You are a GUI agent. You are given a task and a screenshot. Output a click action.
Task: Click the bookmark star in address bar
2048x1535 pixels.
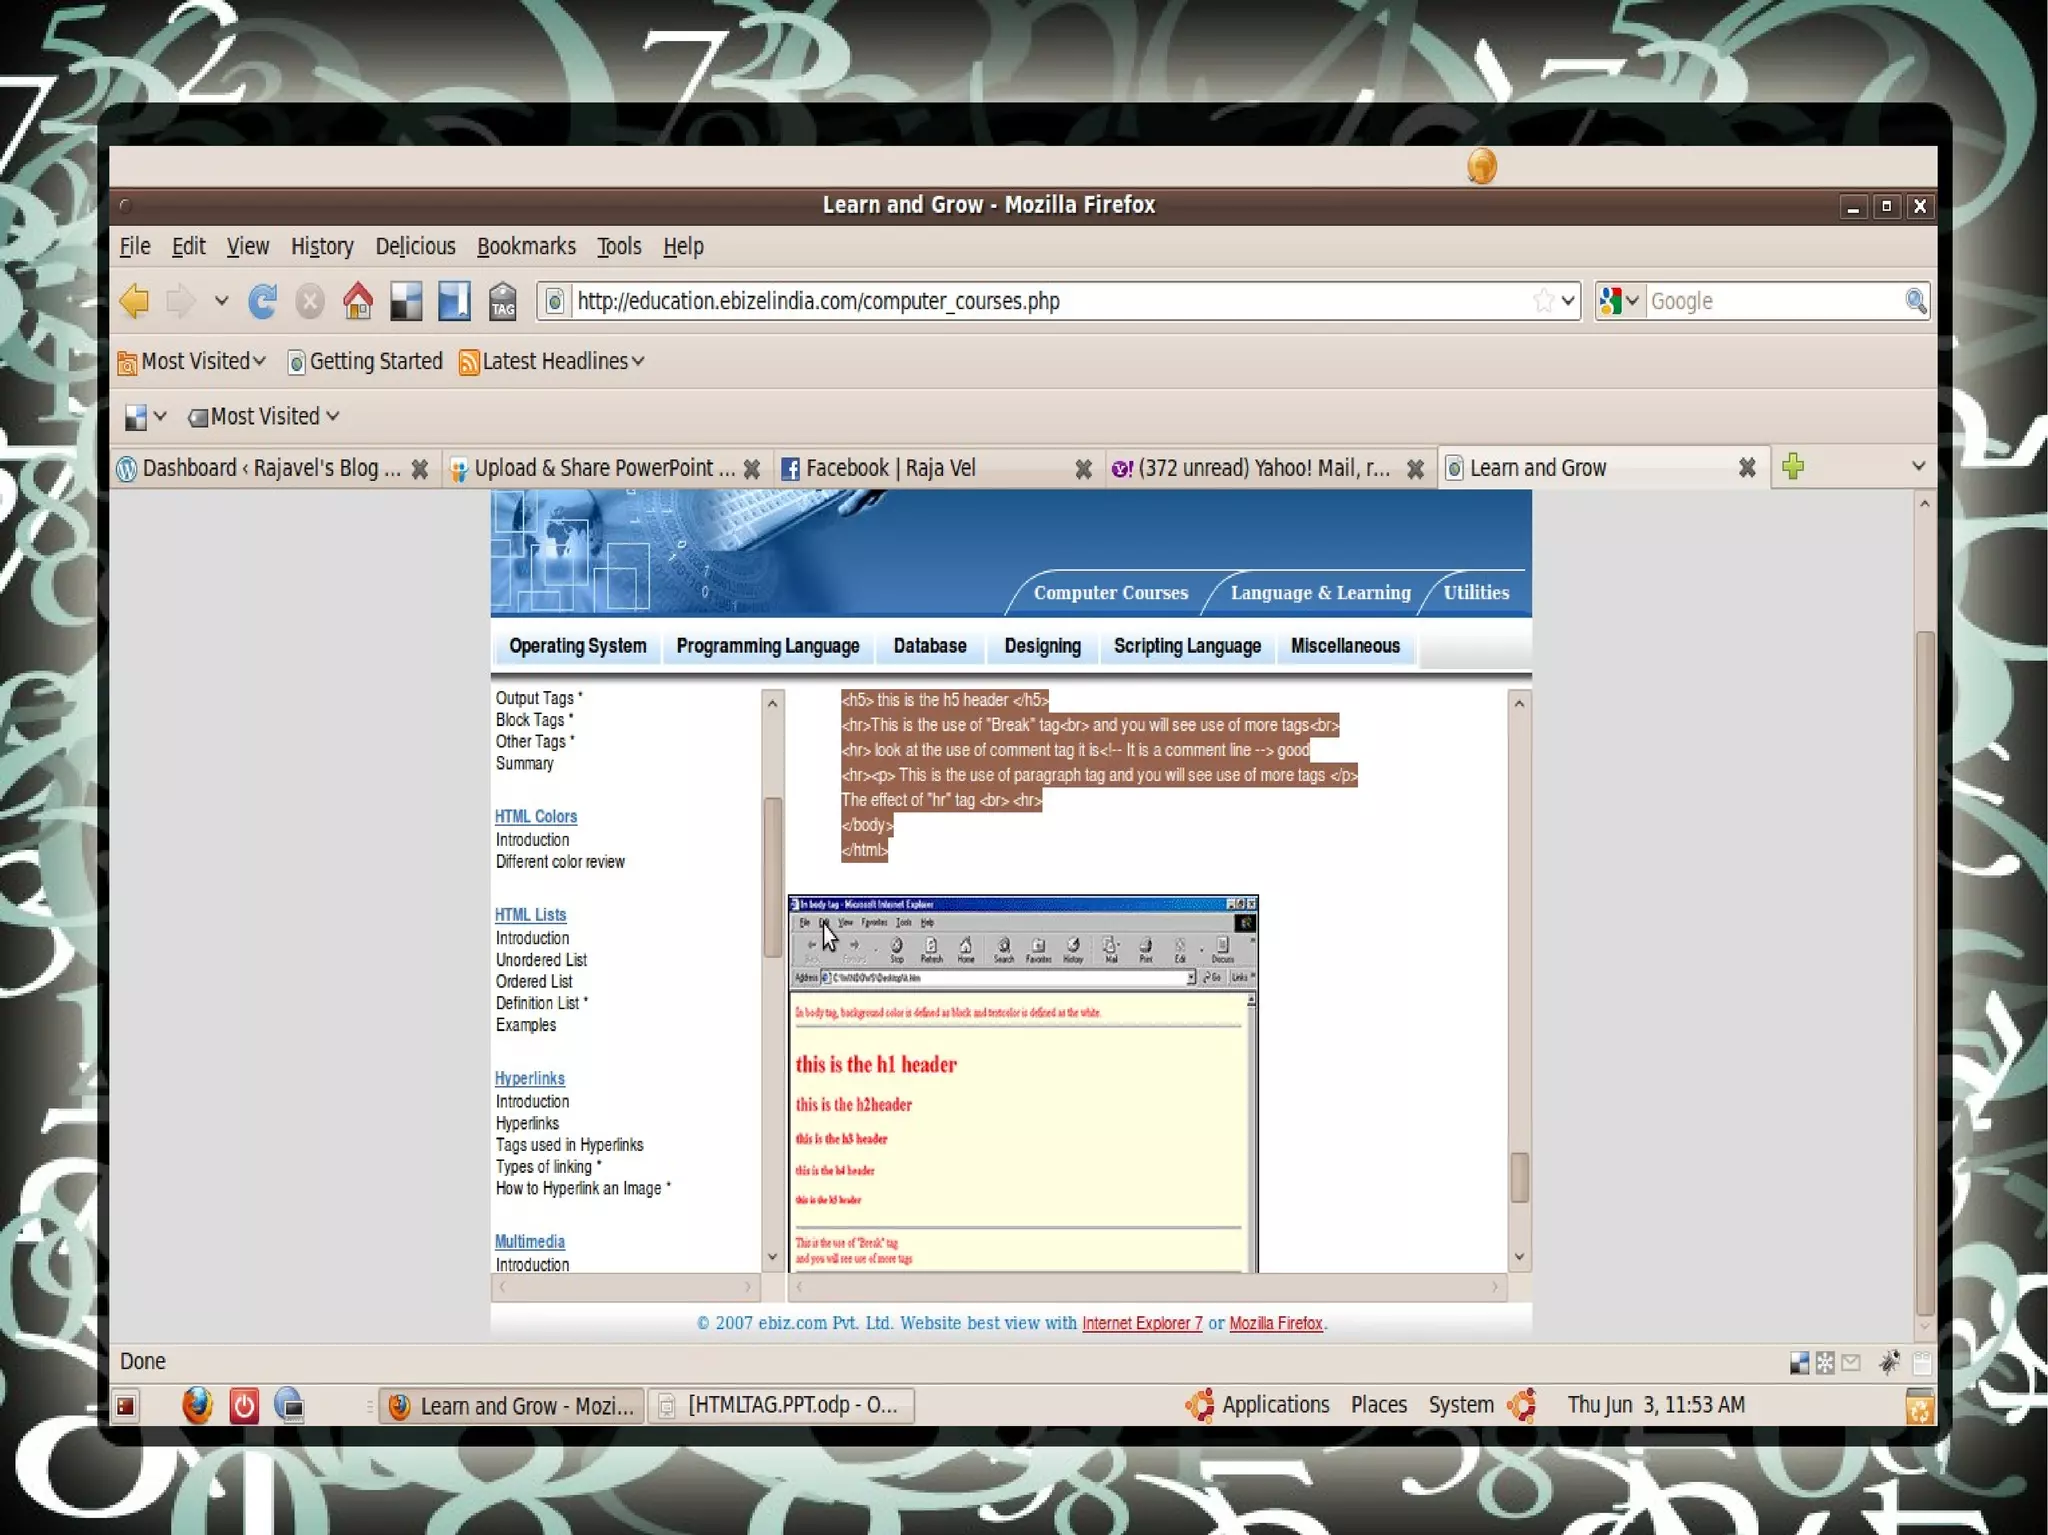(1543, 301)
